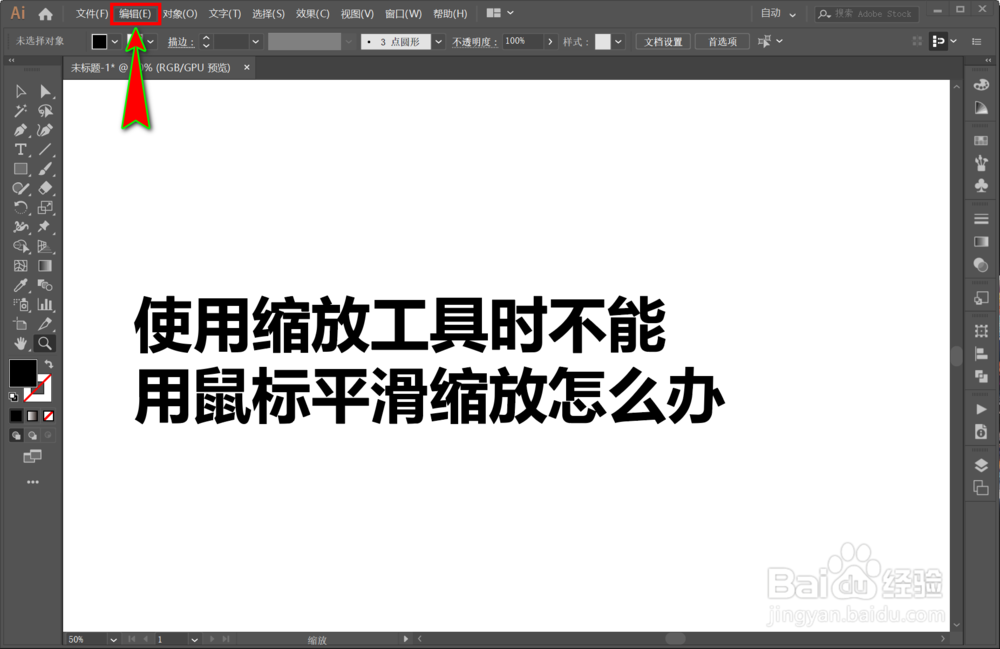Choose the Magic Wand tool
This screenshot has width=1000, height=649.
point(20,111)
